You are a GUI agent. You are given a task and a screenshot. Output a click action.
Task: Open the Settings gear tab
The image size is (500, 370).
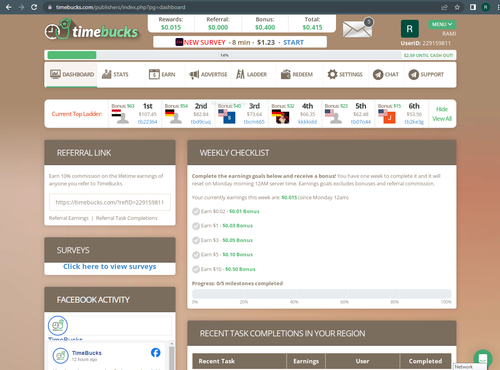tap(345, 74)
